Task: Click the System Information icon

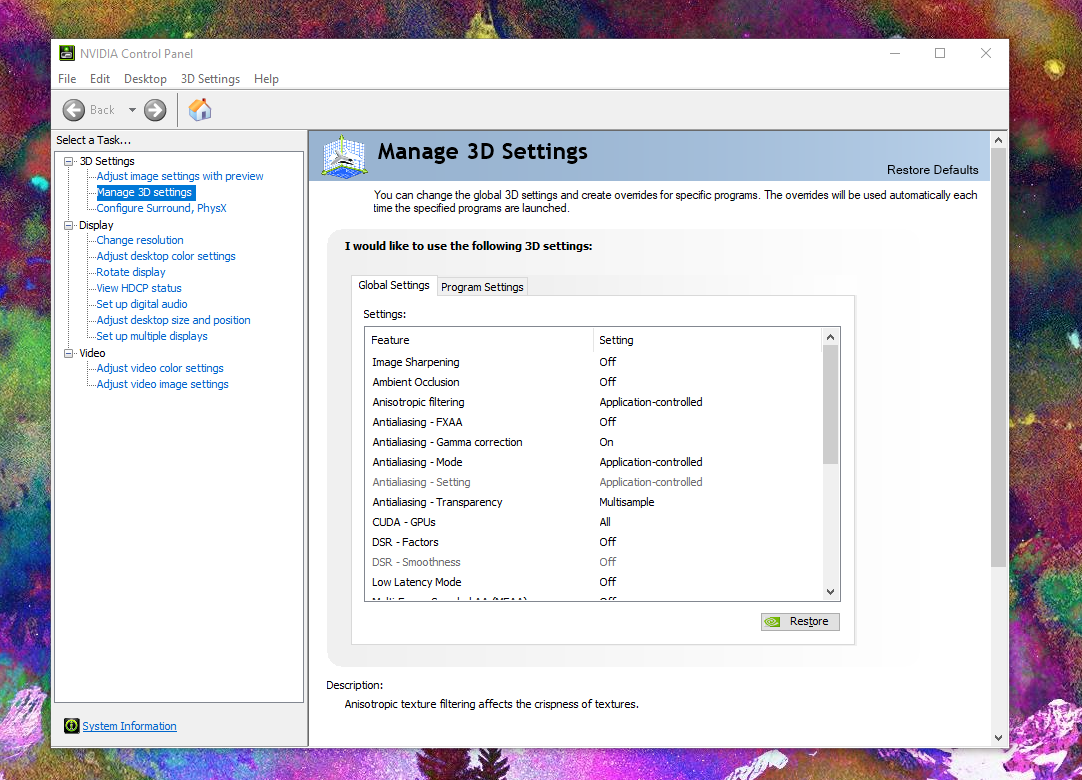Action: click(72, 725)
